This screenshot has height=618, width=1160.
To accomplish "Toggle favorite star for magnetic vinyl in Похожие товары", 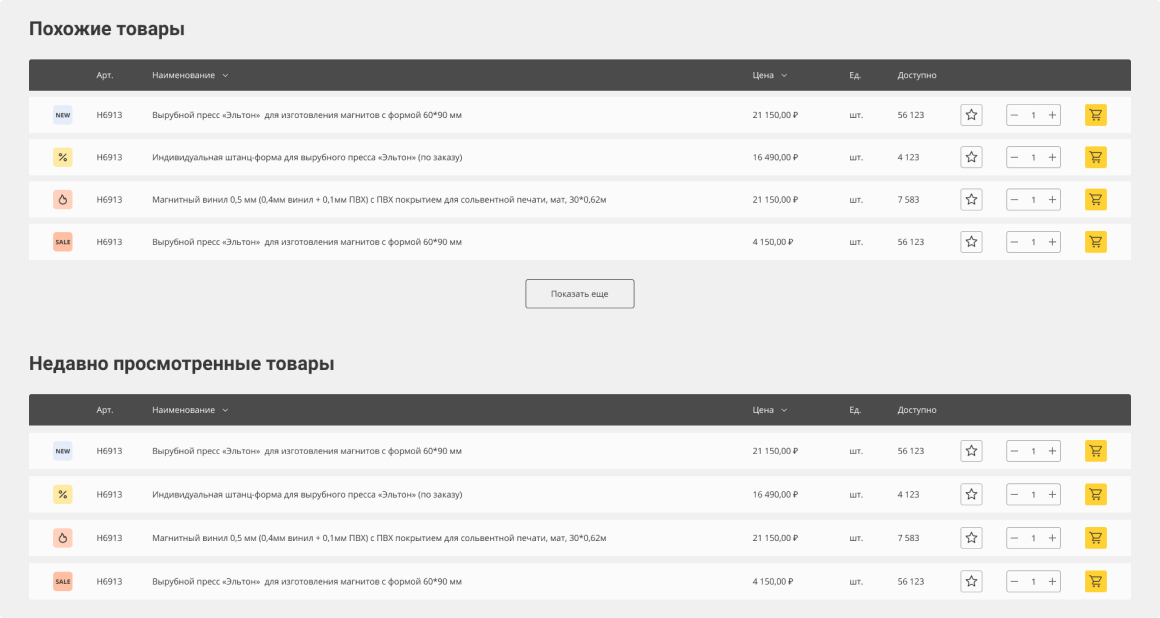I will [x=971, y=199].
